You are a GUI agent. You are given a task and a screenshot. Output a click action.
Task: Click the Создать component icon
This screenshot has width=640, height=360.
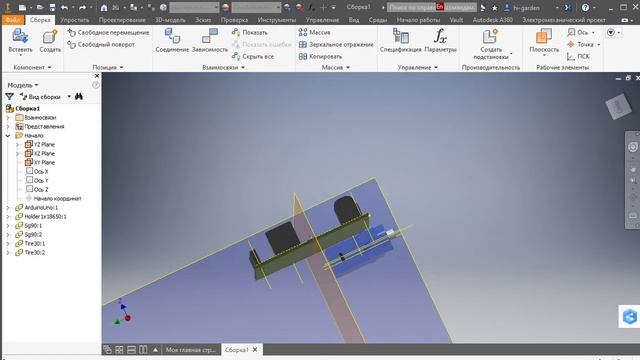coord(50,36)
